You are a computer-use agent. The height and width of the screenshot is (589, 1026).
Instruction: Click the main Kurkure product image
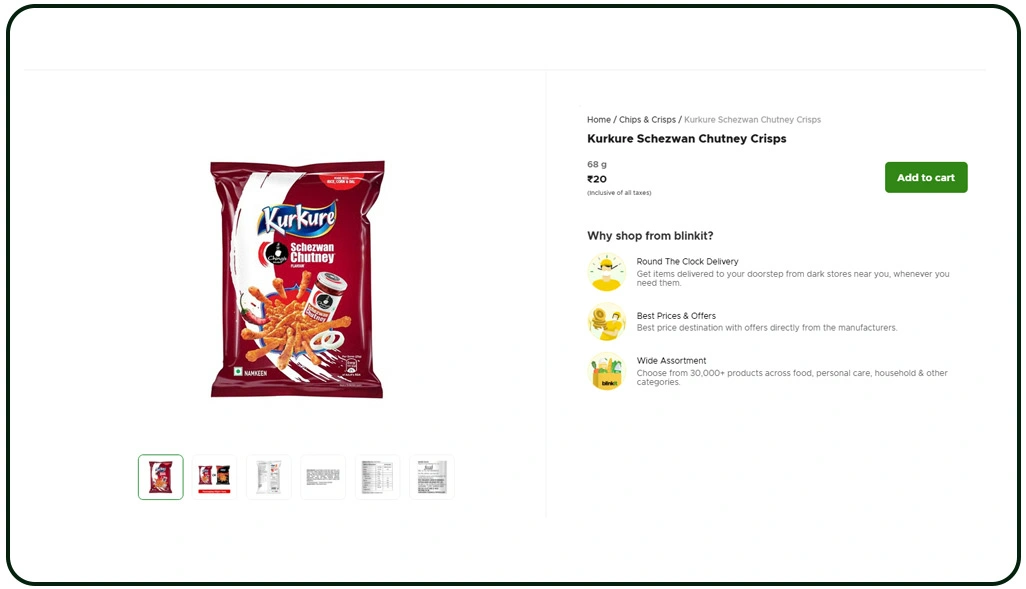[x=297, y=279]
